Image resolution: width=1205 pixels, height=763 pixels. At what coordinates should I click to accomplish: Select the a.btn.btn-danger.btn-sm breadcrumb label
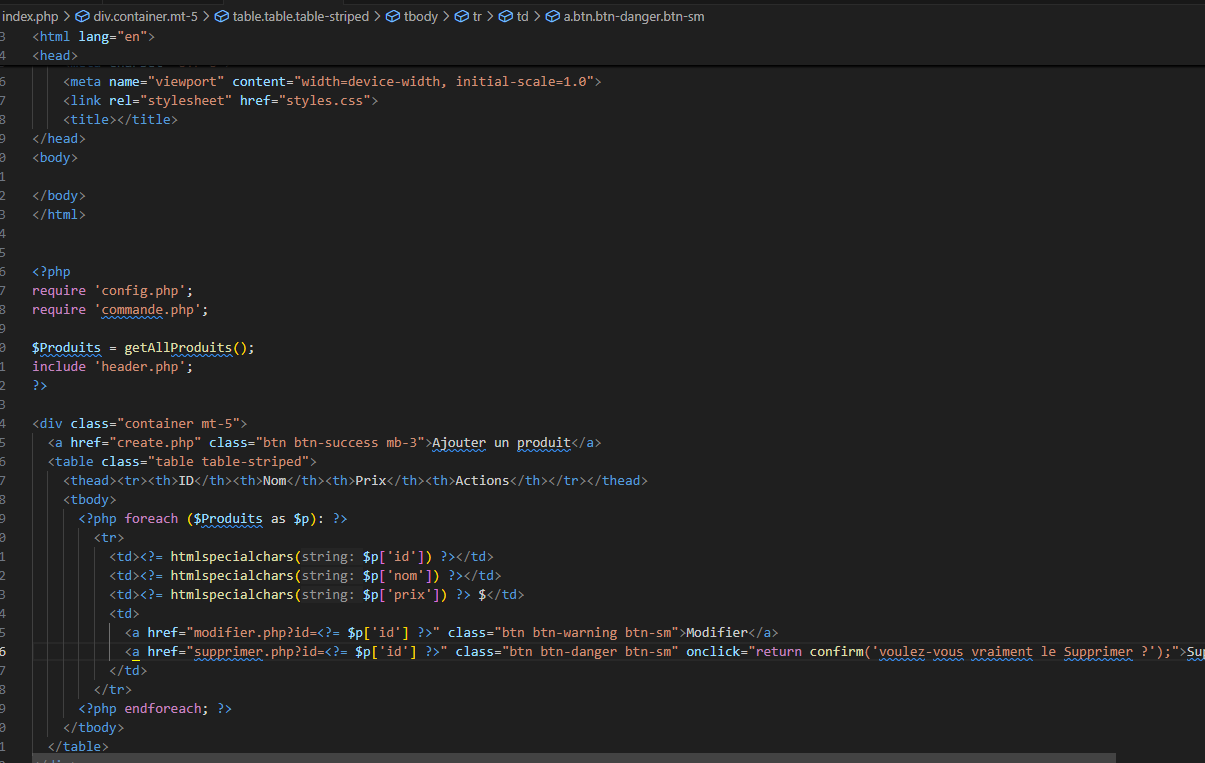[x=634, y=16]
